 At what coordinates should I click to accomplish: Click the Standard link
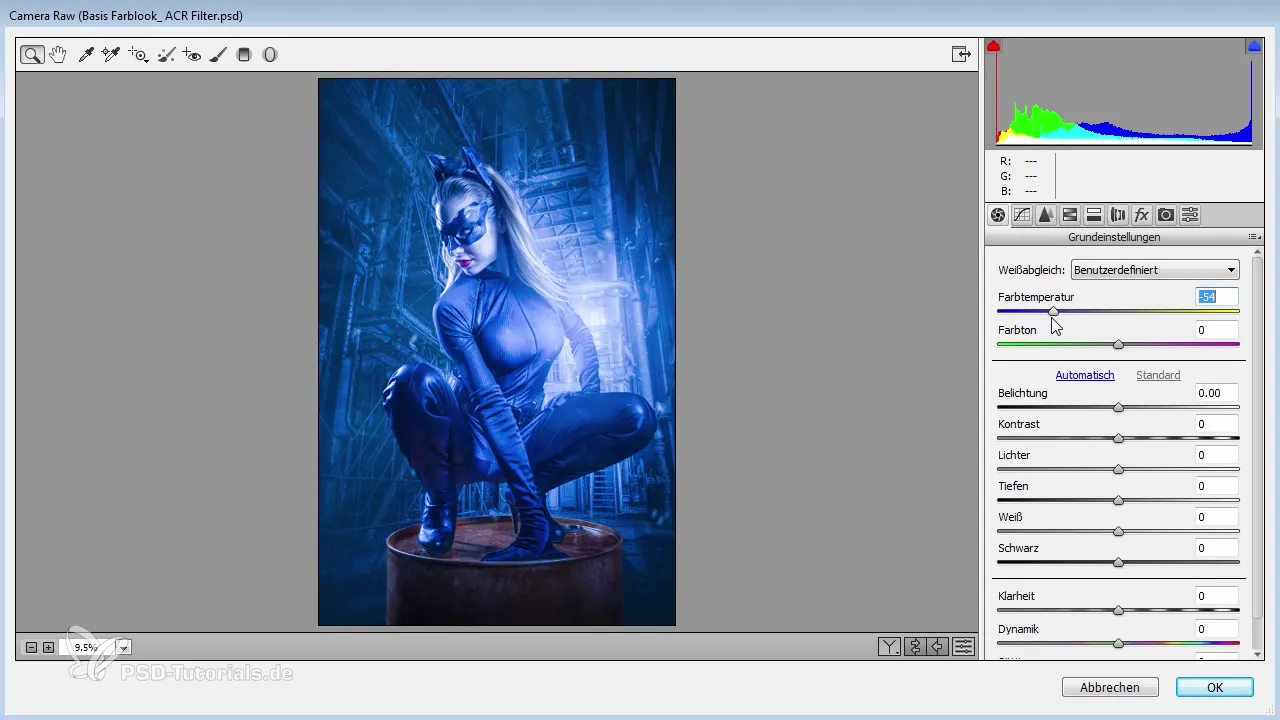[x=1158, y=375]
